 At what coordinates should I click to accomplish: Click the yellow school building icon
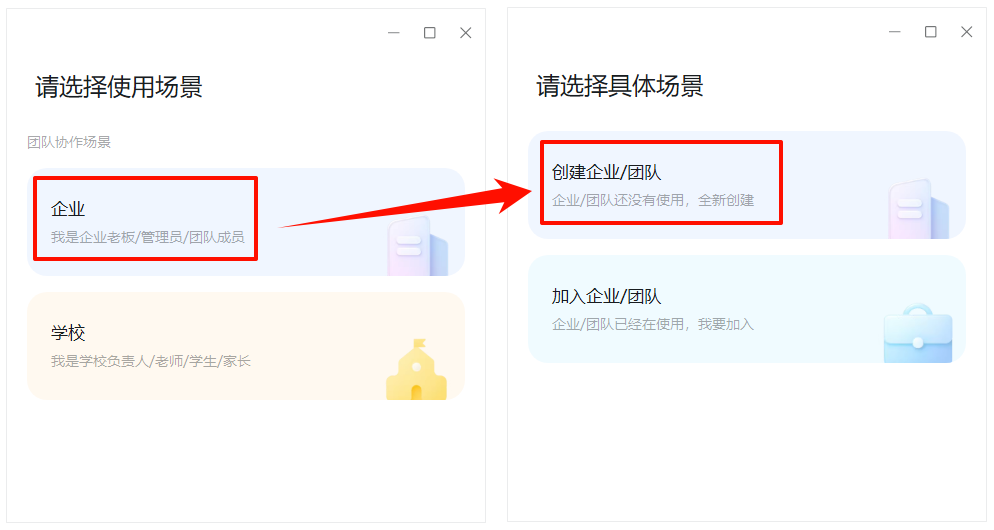point(415,371)
